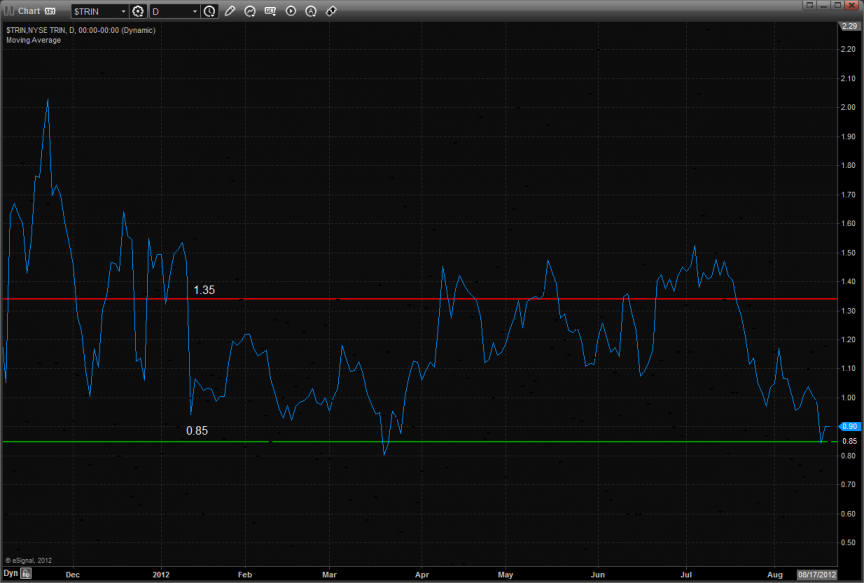Viewport: 864px width, 583px height.
Task: Toggle the link badge beside Chart title
Action: 50,11
